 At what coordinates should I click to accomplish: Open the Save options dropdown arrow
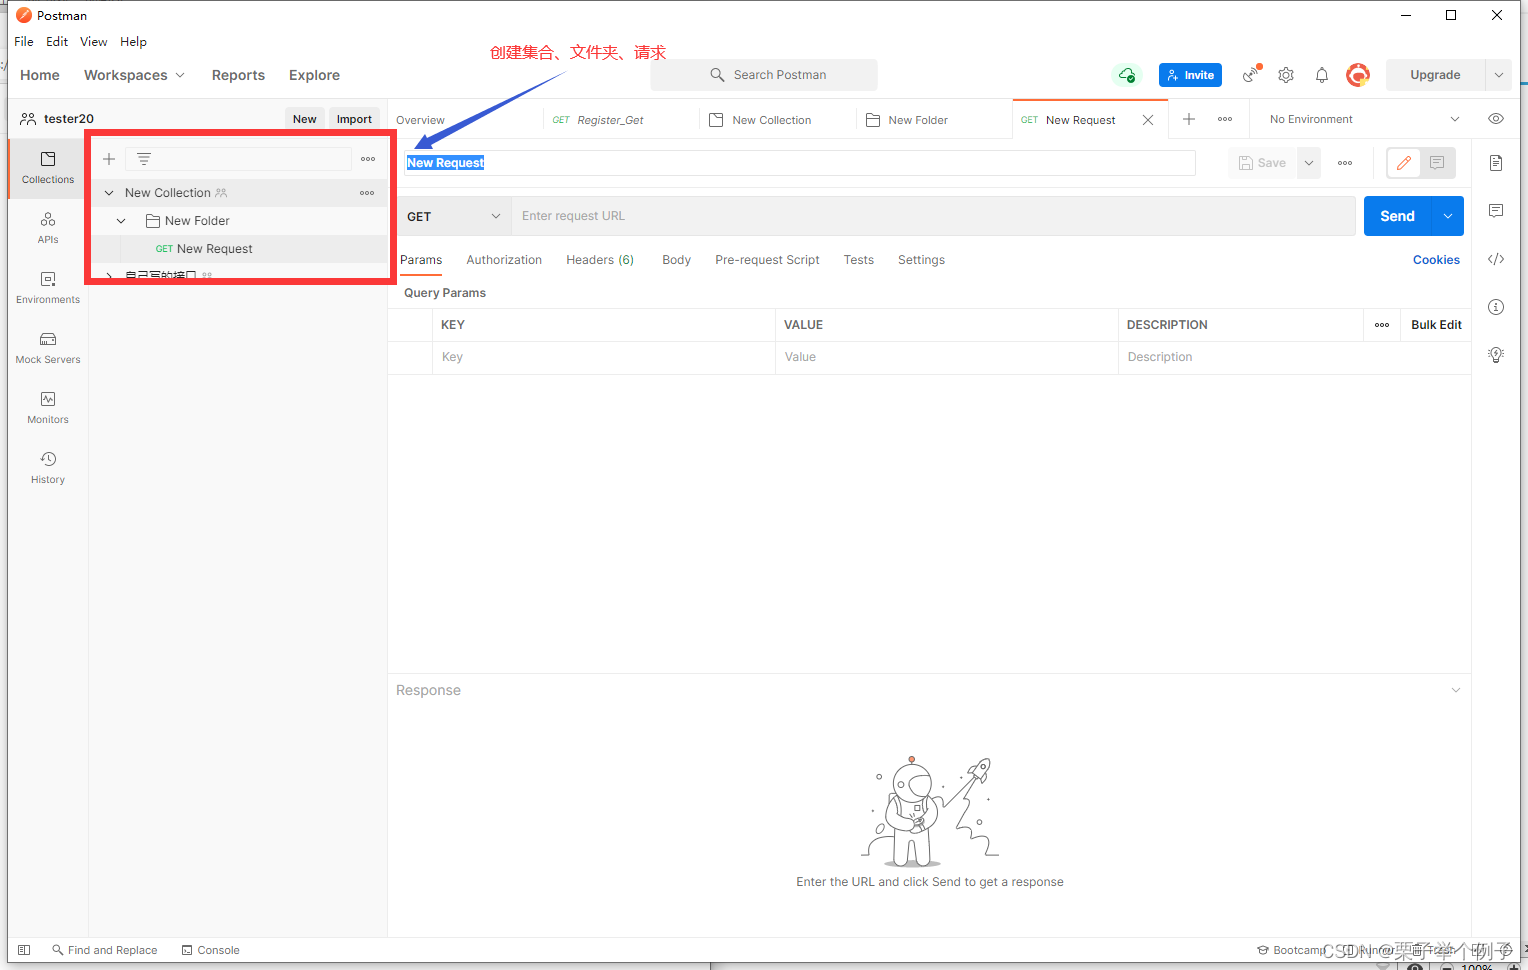pyautogui.click(x=1309, y=163)
